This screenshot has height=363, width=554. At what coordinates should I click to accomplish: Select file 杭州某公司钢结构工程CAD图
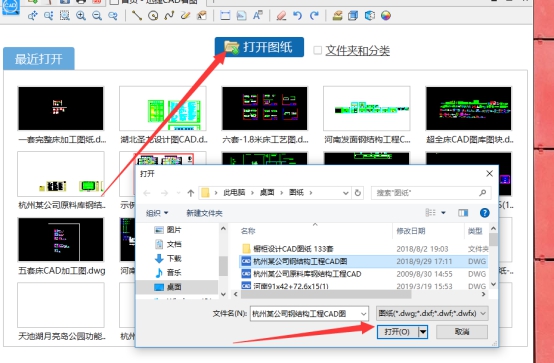pyautogui.click(x=364, y=261)
